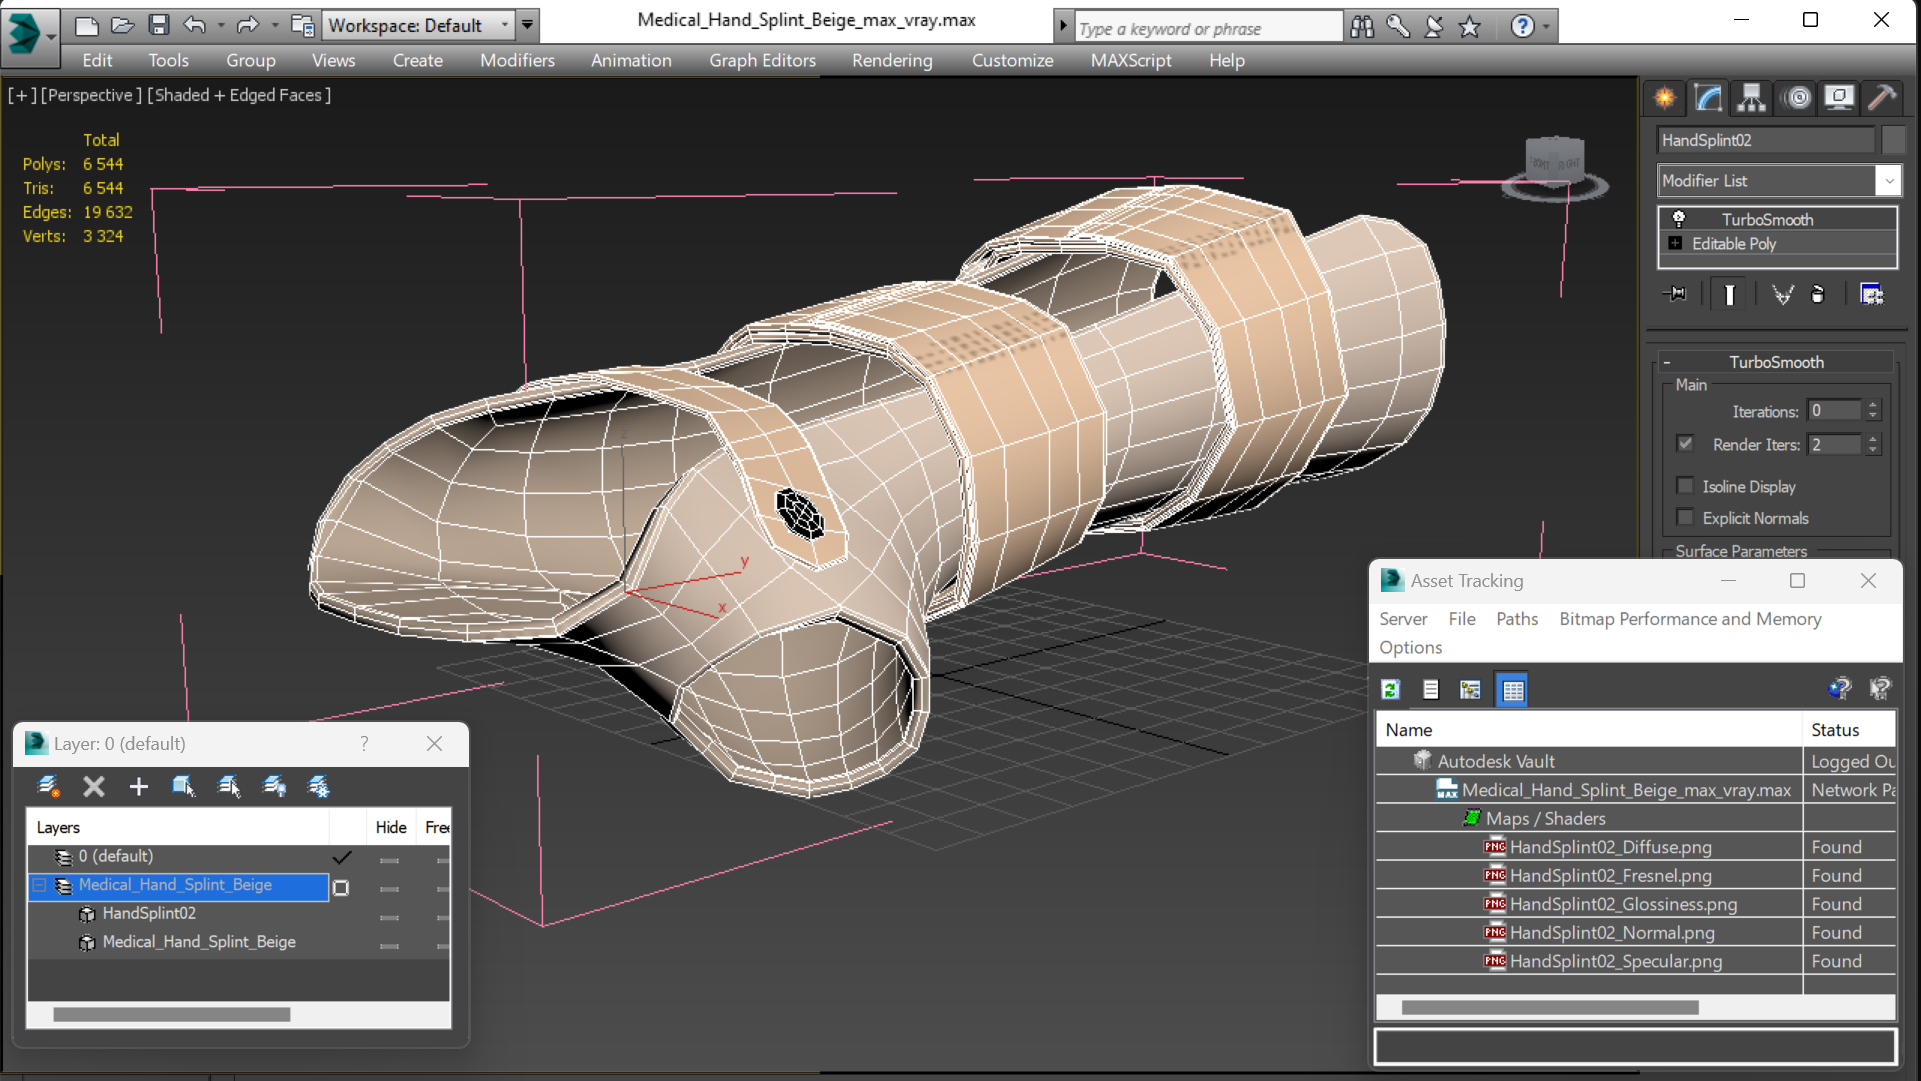The height and width of the screenshot is (1081, 1921).
Task: Open the Motion command panel tab
Action: point(1798,97)
